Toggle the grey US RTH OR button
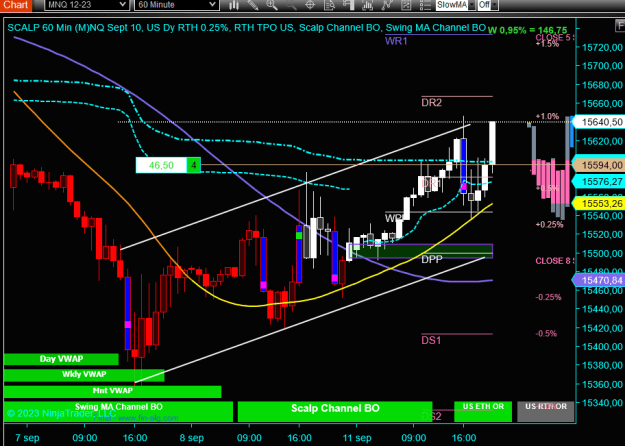Viewport: 625px width, 446px height. pos(545,411)
